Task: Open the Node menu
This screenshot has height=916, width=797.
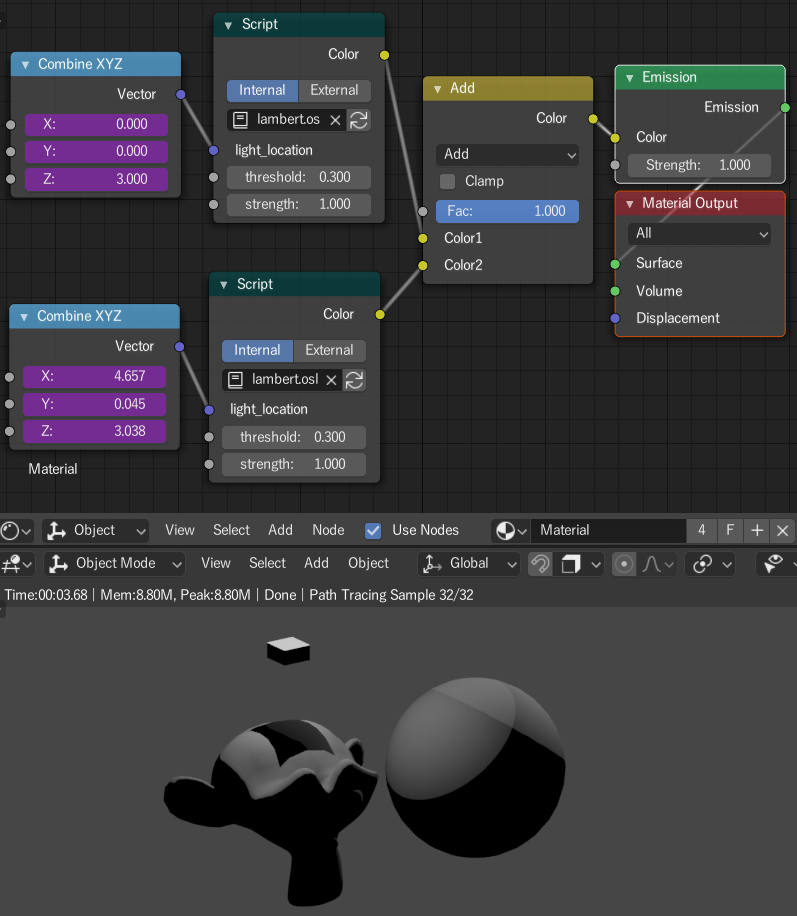Action: tap(328, 530)
